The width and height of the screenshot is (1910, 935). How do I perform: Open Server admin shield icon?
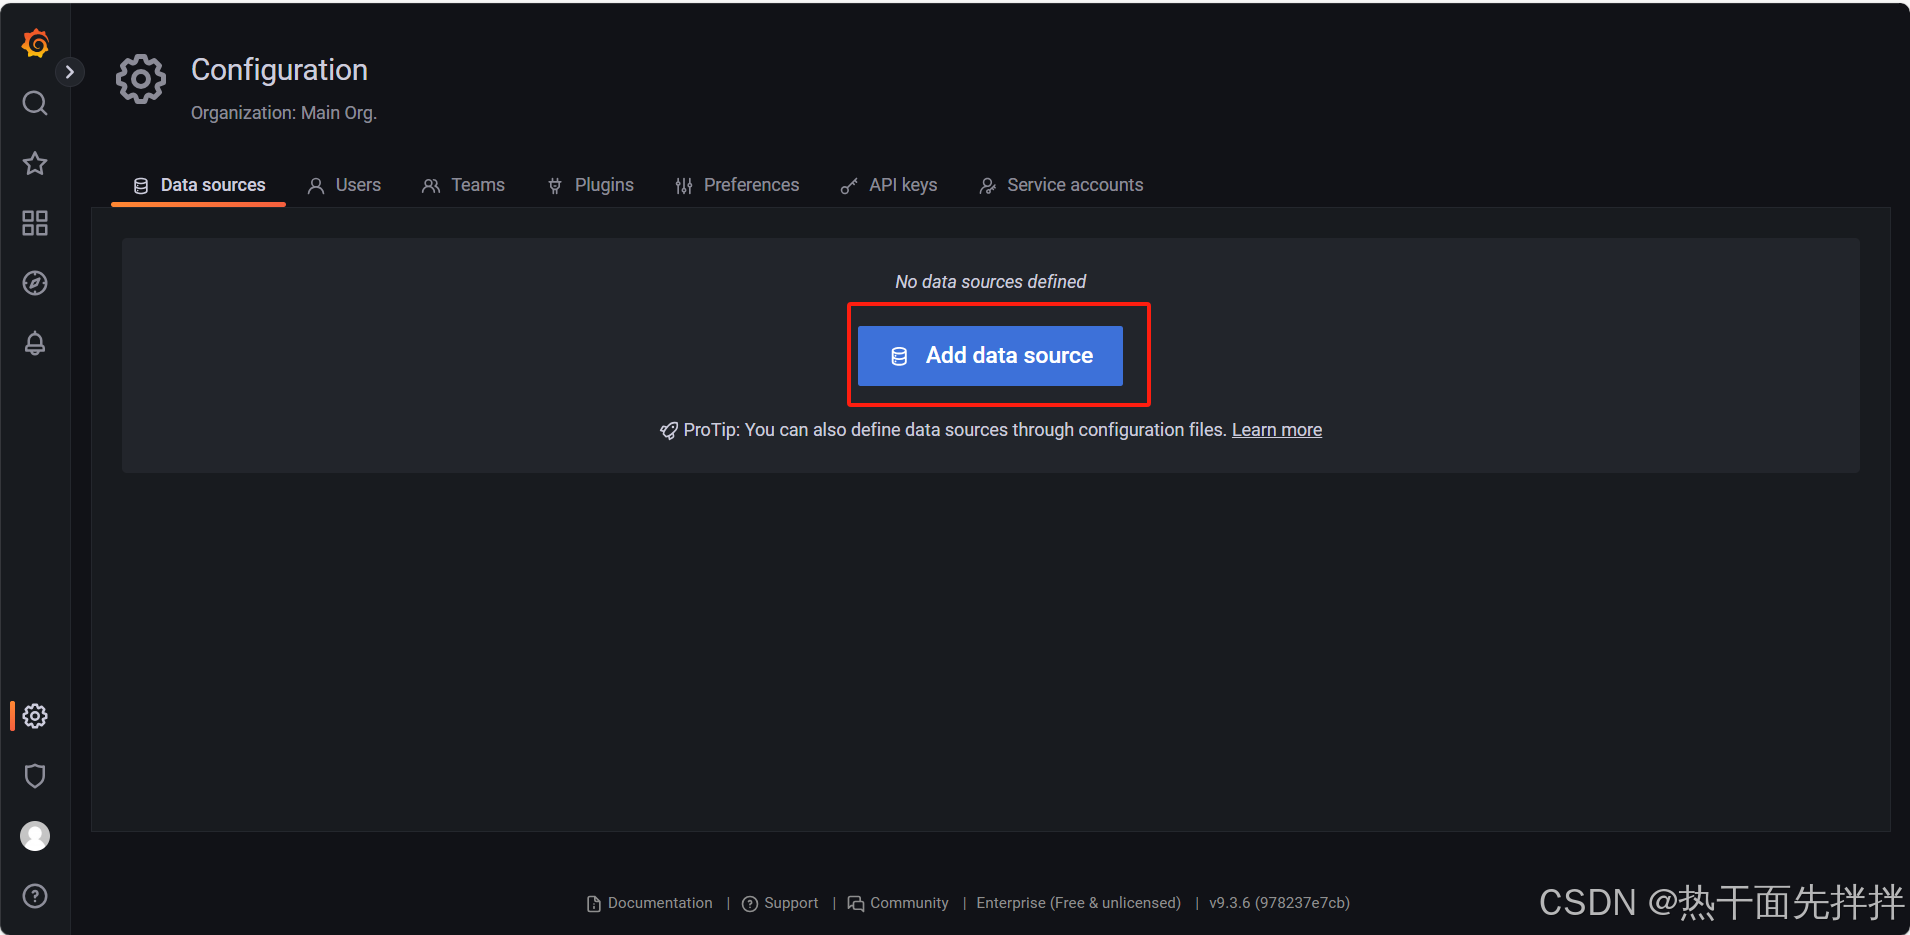(x=35, y=776)
